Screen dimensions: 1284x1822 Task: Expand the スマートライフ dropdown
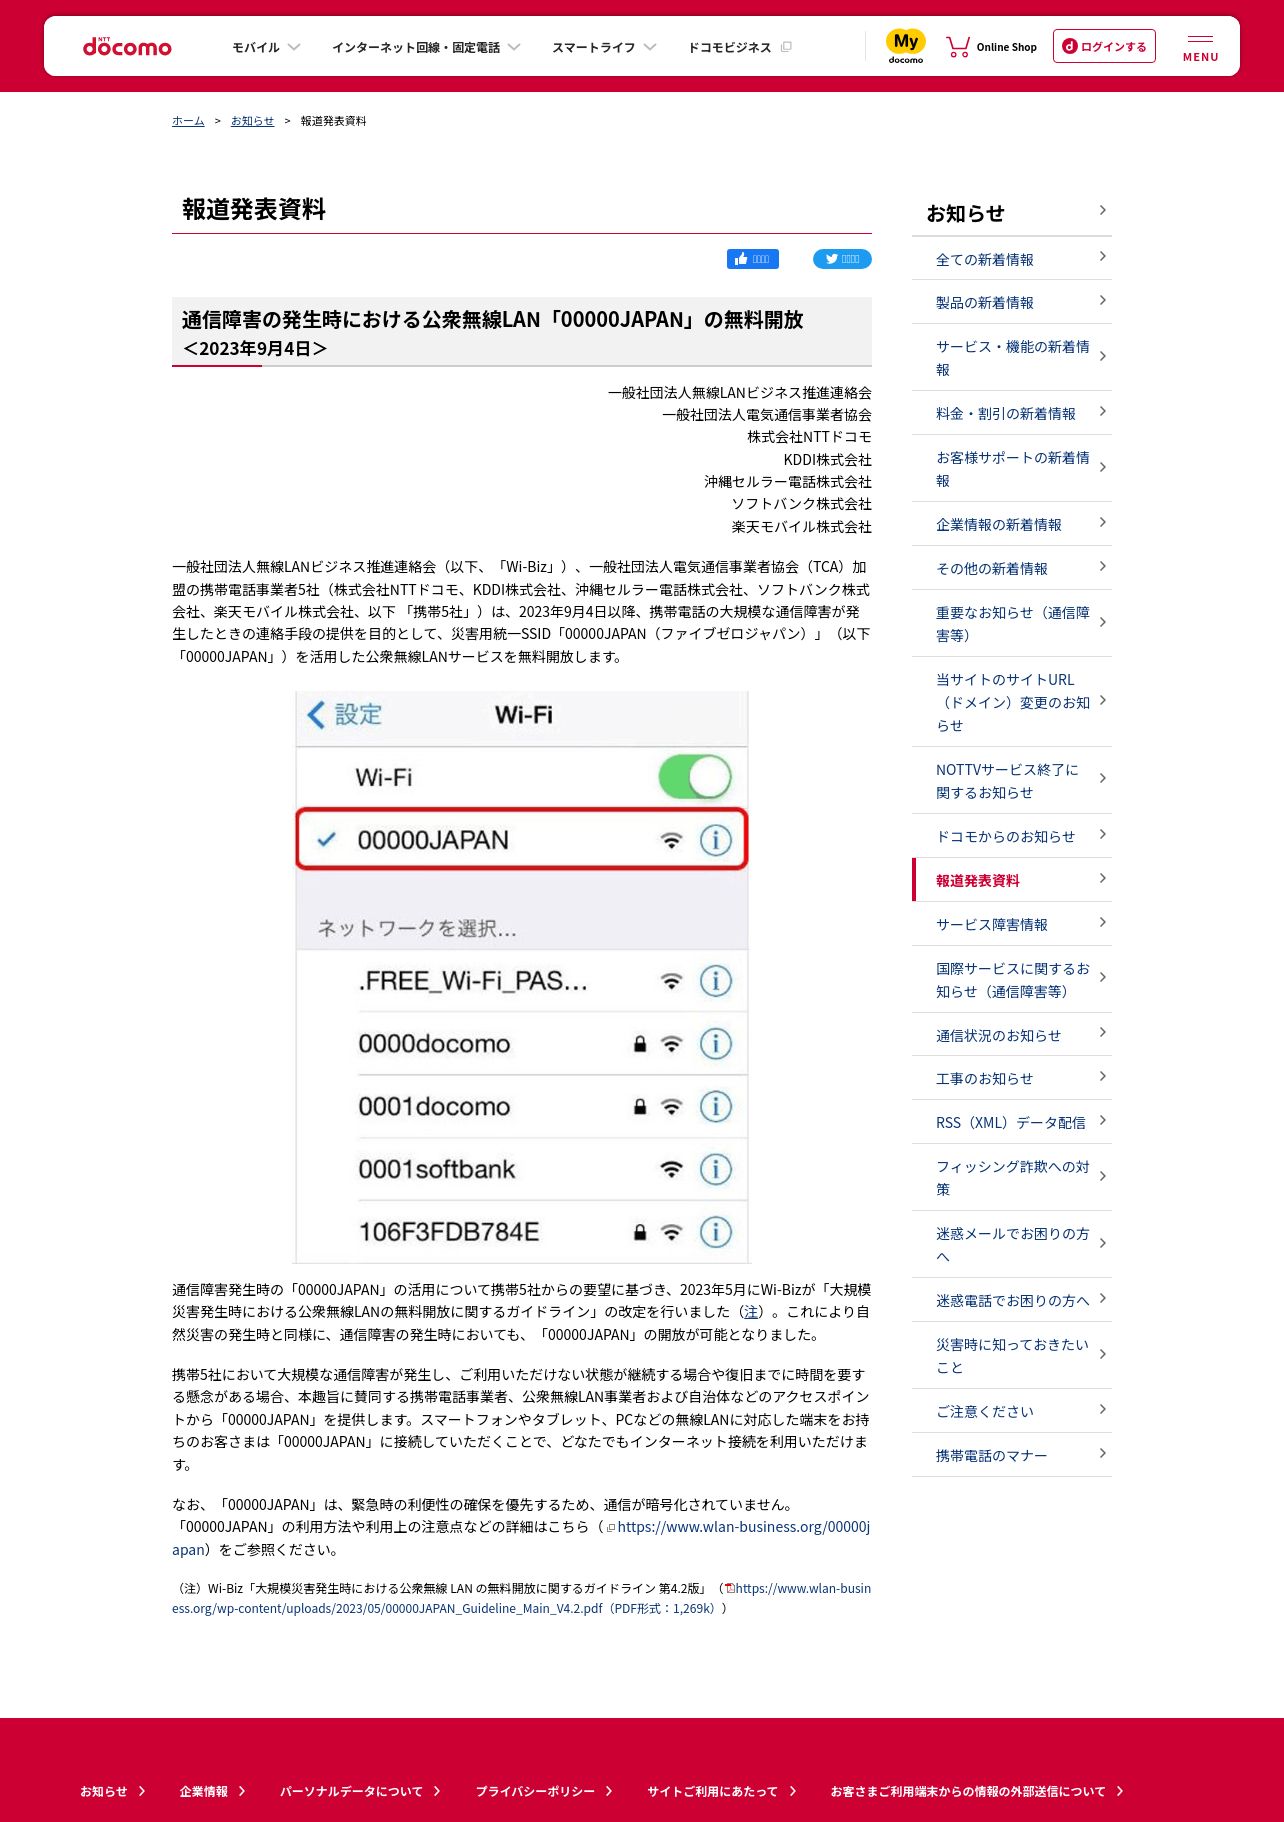tap(604, 47)
